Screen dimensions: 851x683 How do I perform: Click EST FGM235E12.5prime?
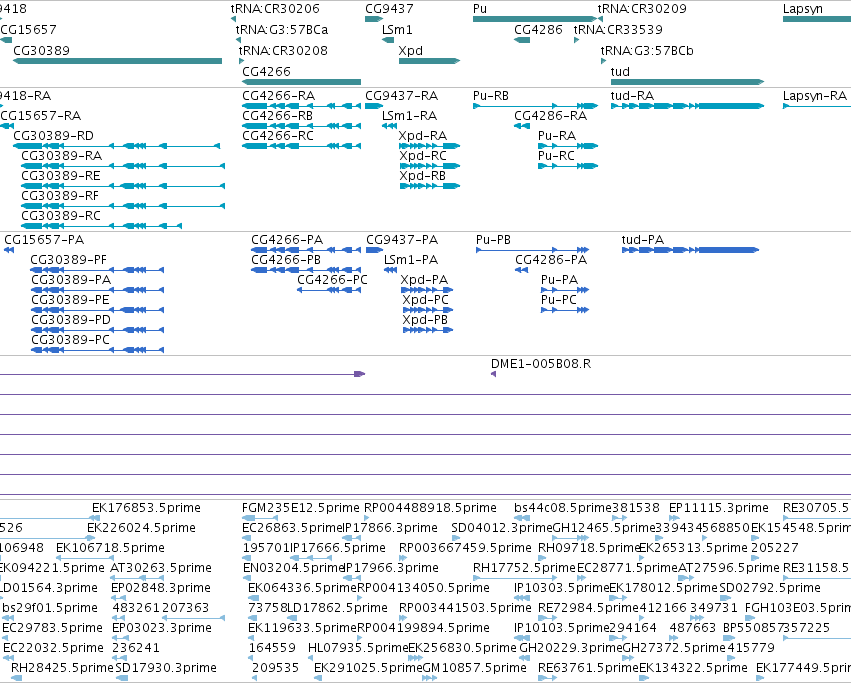click(x=301, y=508)
